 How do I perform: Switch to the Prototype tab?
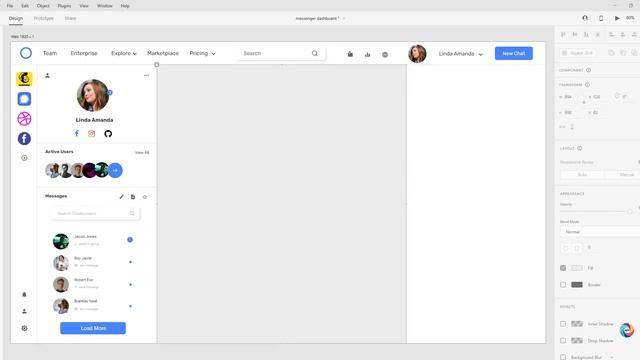click(43, 18)
